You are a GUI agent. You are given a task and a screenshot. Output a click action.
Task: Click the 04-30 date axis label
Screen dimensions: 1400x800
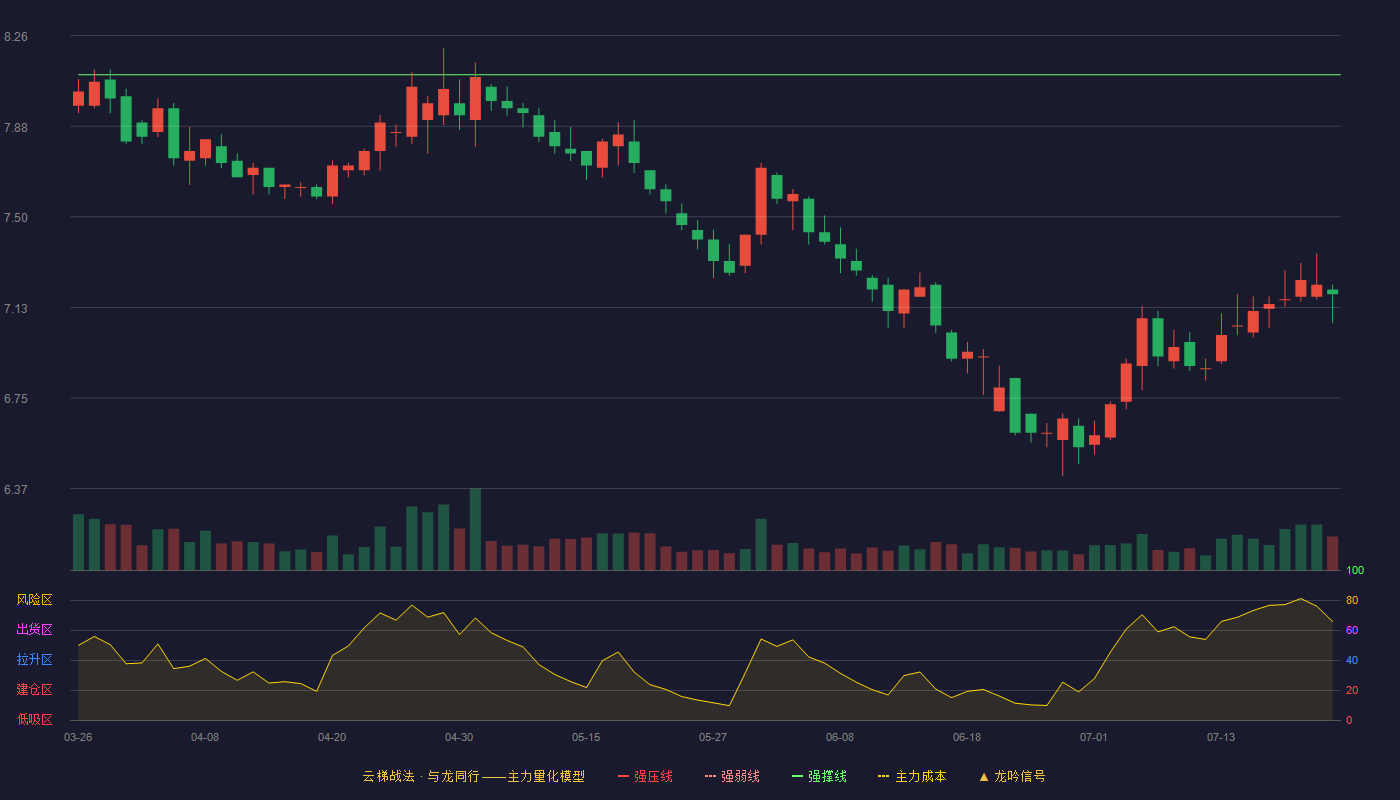tap(459, 737)
